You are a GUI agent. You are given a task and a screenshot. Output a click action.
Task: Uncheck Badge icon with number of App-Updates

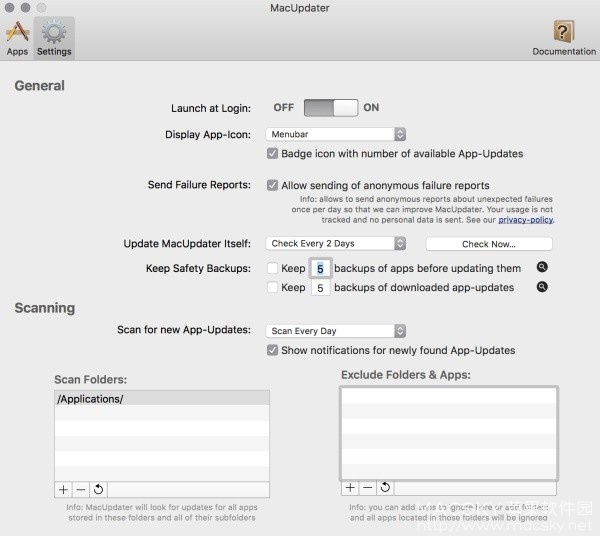tap(272, 154)
